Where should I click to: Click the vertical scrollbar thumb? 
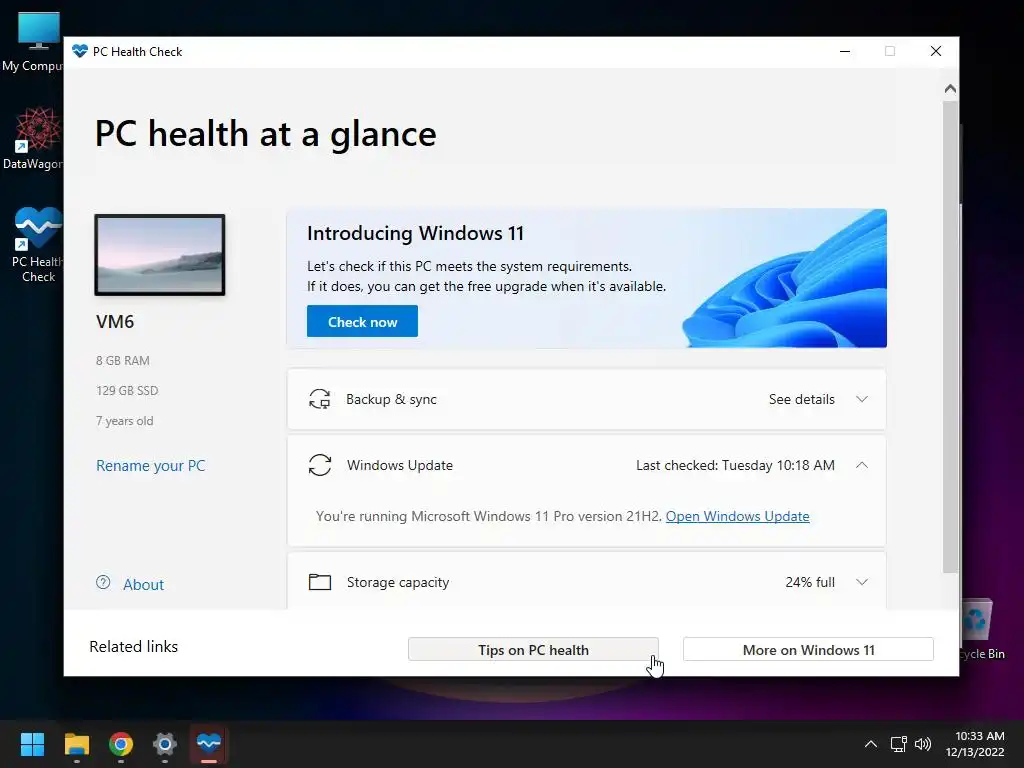[x=951, y=336]
